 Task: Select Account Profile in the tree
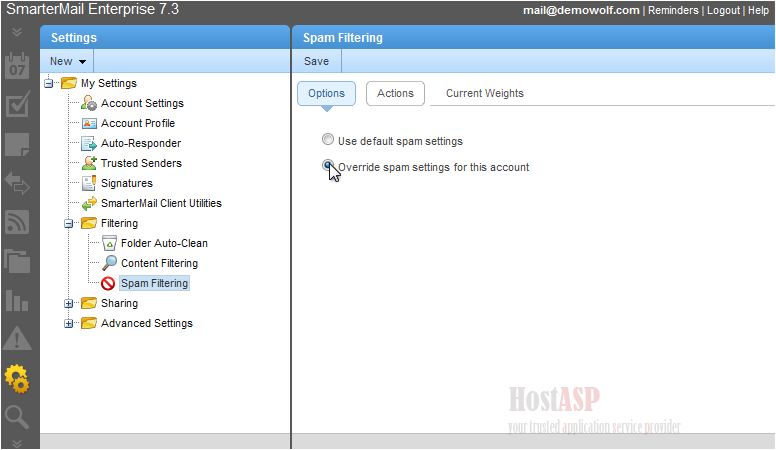click(x=138, y=123)
